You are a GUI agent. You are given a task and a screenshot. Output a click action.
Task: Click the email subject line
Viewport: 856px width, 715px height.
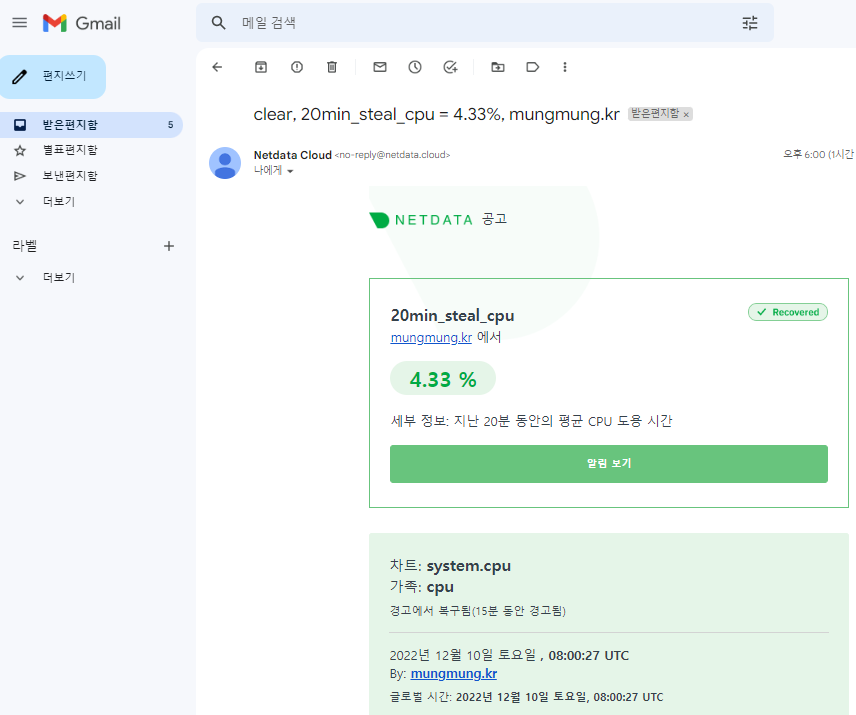(436, 115)
